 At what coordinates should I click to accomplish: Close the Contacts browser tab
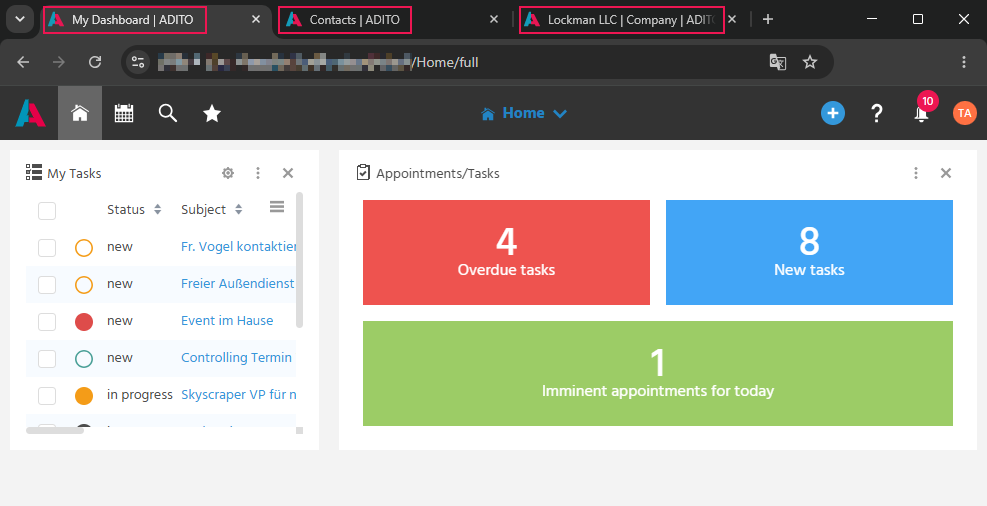click(494, 20)
